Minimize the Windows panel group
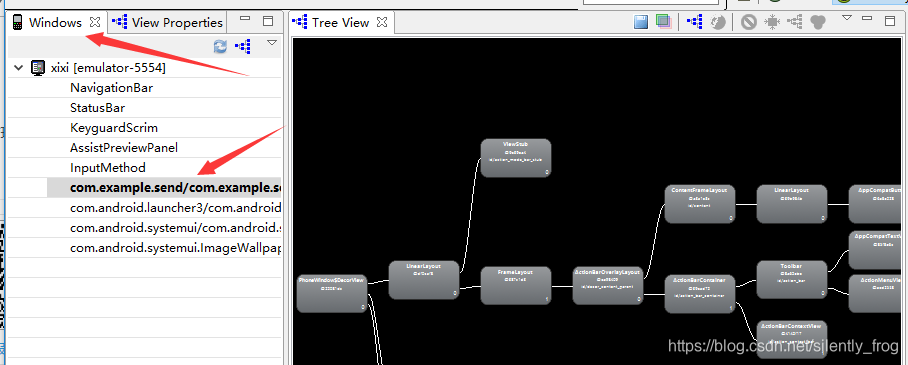Screen dimensions: 908x365 click(245, 19)
